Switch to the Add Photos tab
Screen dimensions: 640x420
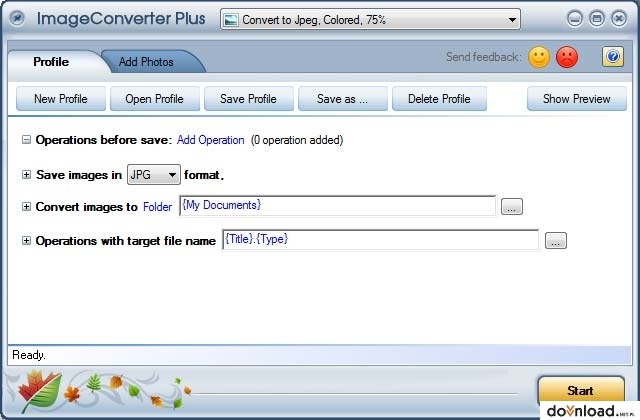pos(146,62)
